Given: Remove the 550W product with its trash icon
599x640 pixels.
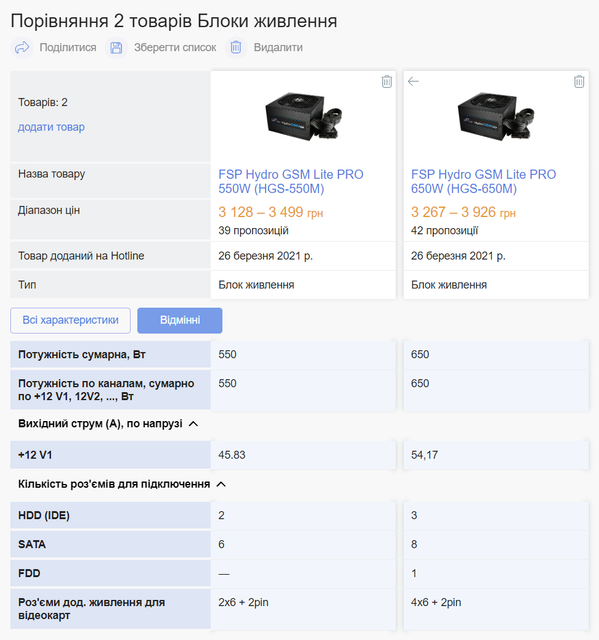Looking at the screenshot, I should click(386, 82).
